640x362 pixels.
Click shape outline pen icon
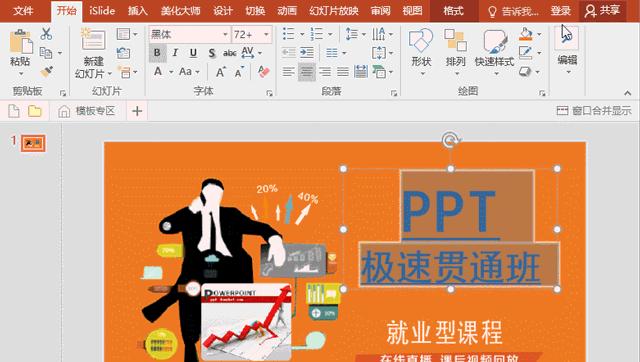pos(526,52)
